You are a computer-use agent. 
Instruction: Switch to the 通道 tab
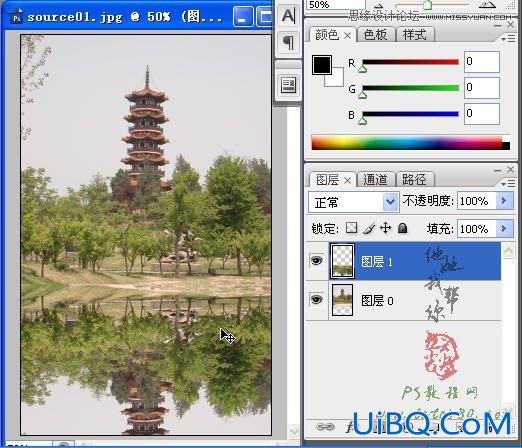tap(376, 180)
